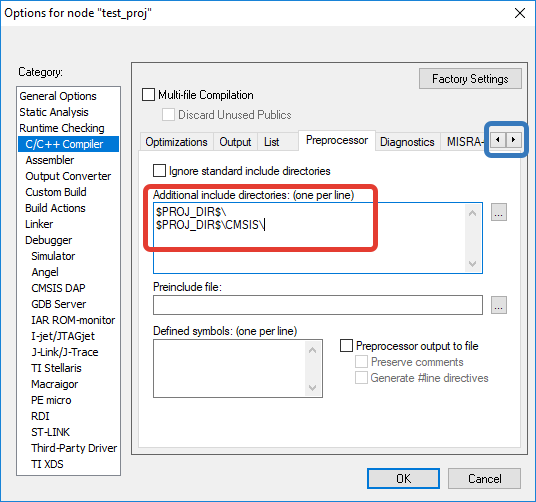
Task: Click the defined symbols scroll down arrow
Action: [312, 388]
